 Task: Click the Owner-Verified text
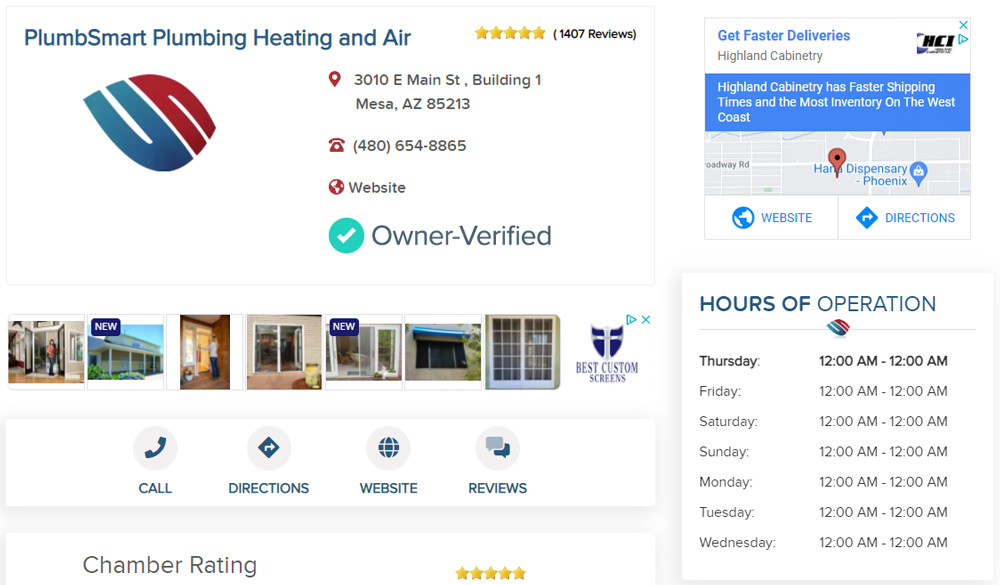coord(461,235)
